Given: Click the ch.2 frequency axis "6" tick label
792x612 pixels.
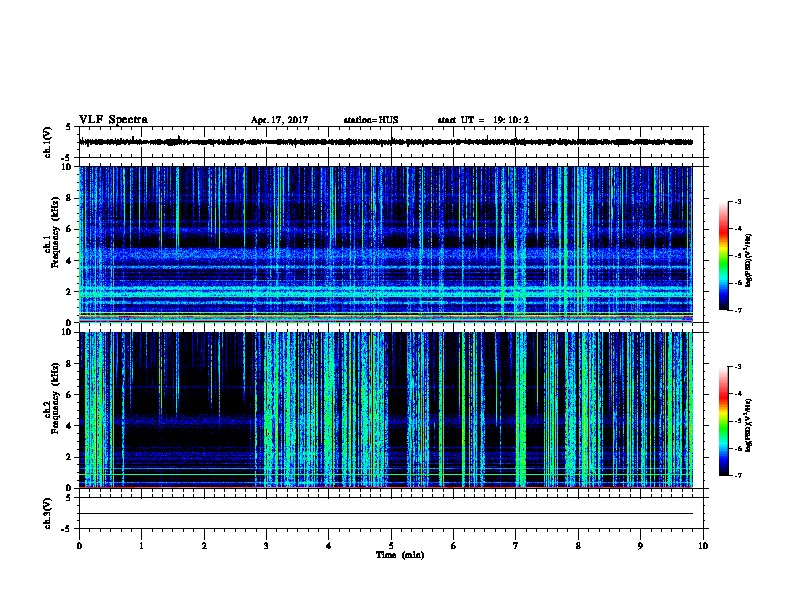Looking at the screenshot, I should 69,395.
